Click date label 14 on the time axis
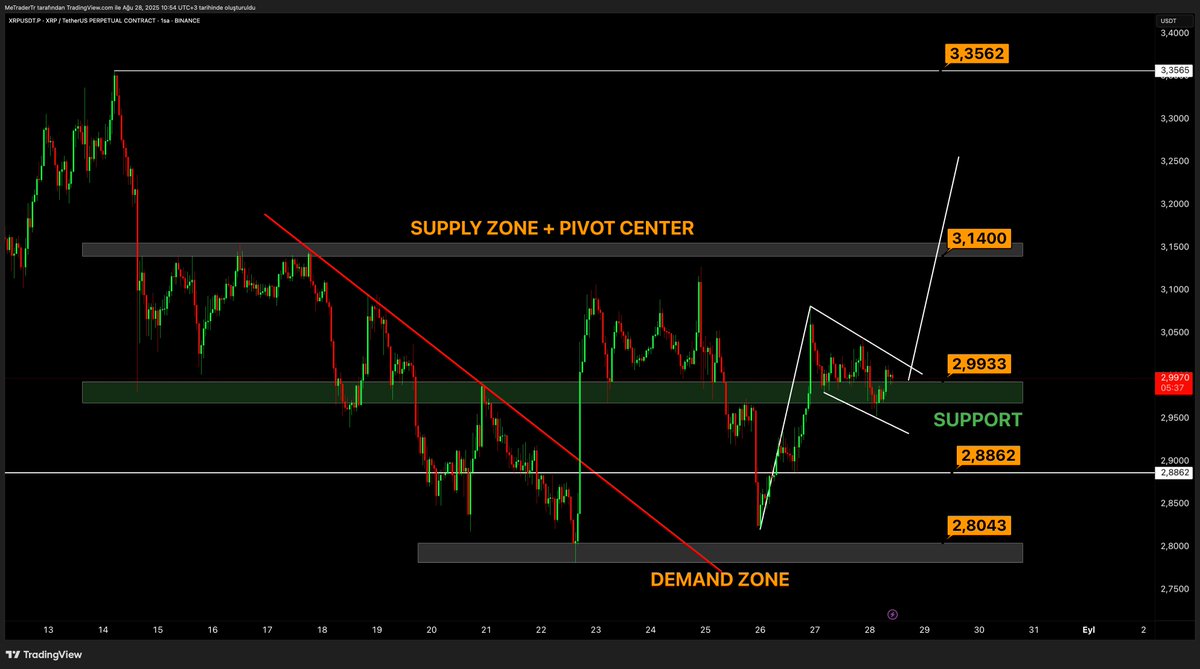 point(103,630)
